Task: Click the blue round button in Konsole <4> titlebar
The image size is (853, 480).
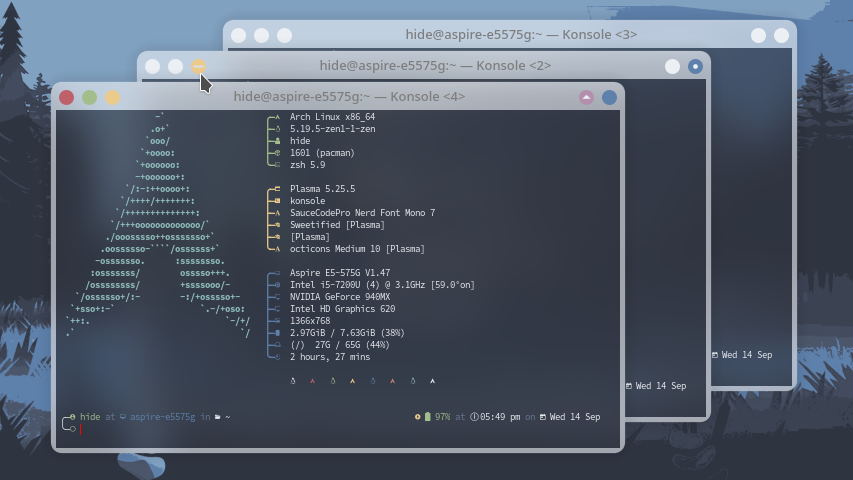Action: tap(609, 97)
